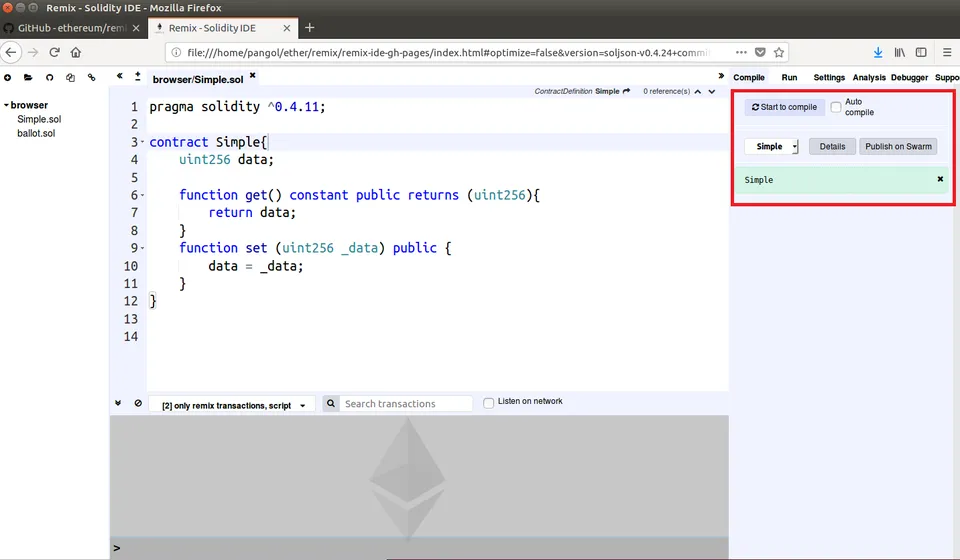The height and width of the screenshot is (560, 960).
Task: Open transaction filter dropdown in terminal
Action: [233, 405]
